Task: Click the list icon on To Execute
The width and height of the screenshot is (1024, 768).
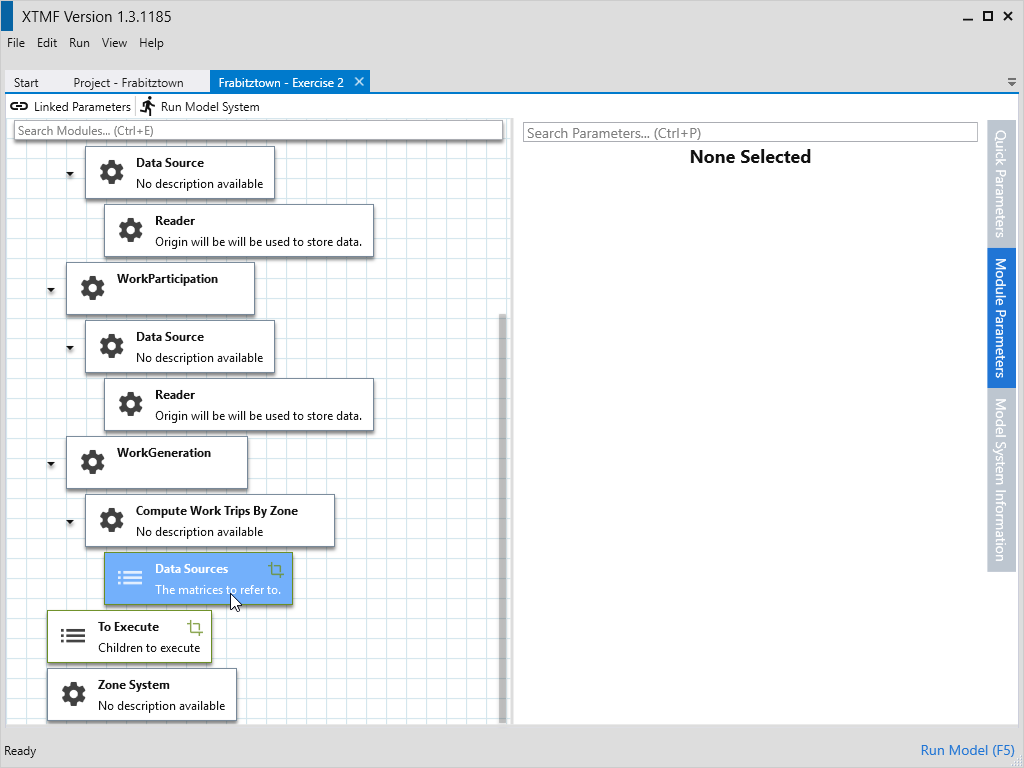Action: click(x=73, y=636)
